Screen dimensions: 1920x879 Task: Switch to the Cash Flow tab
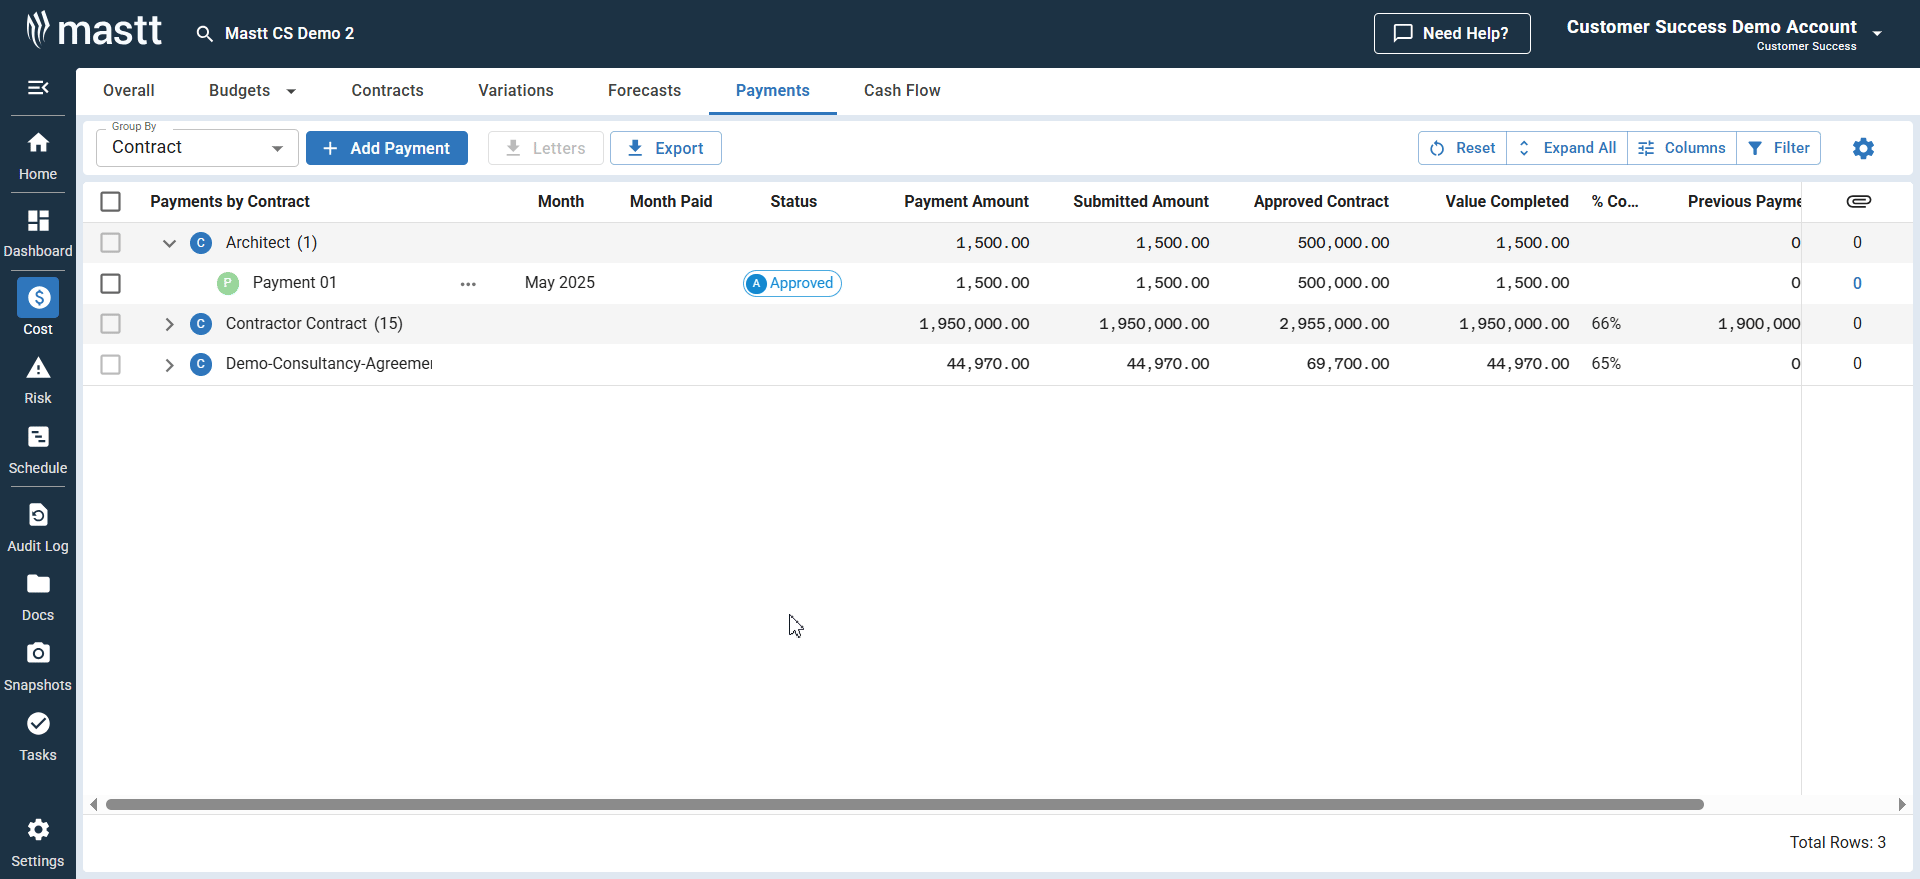[x=902, y=91]
